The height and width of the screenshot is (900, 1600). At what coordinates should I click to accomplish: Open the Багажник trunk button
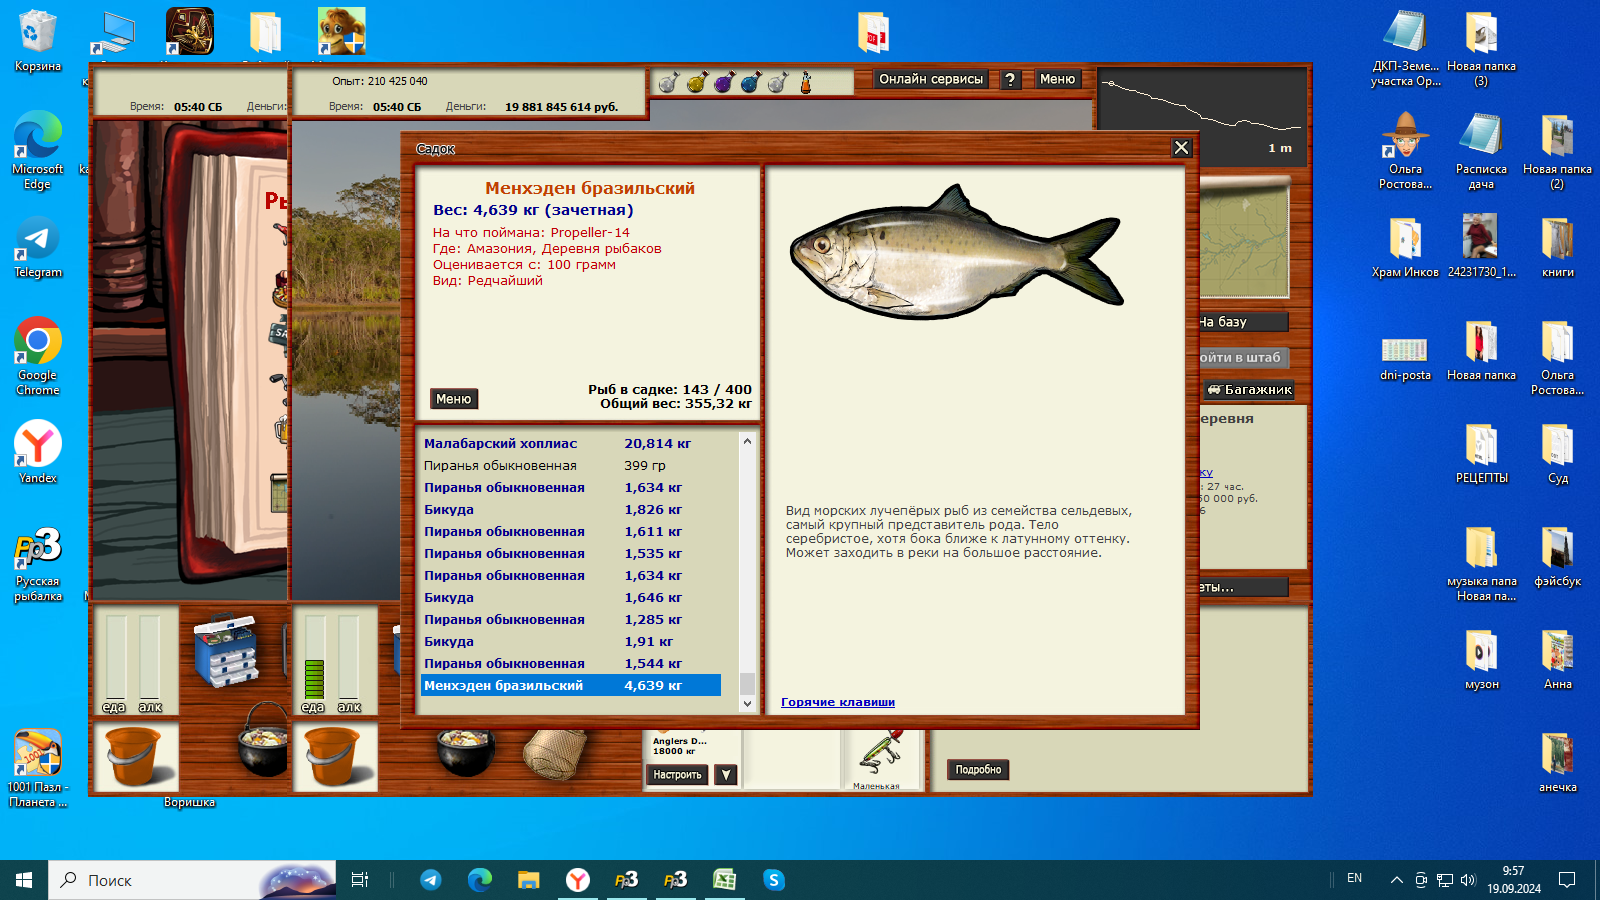tap(1250, 390)
